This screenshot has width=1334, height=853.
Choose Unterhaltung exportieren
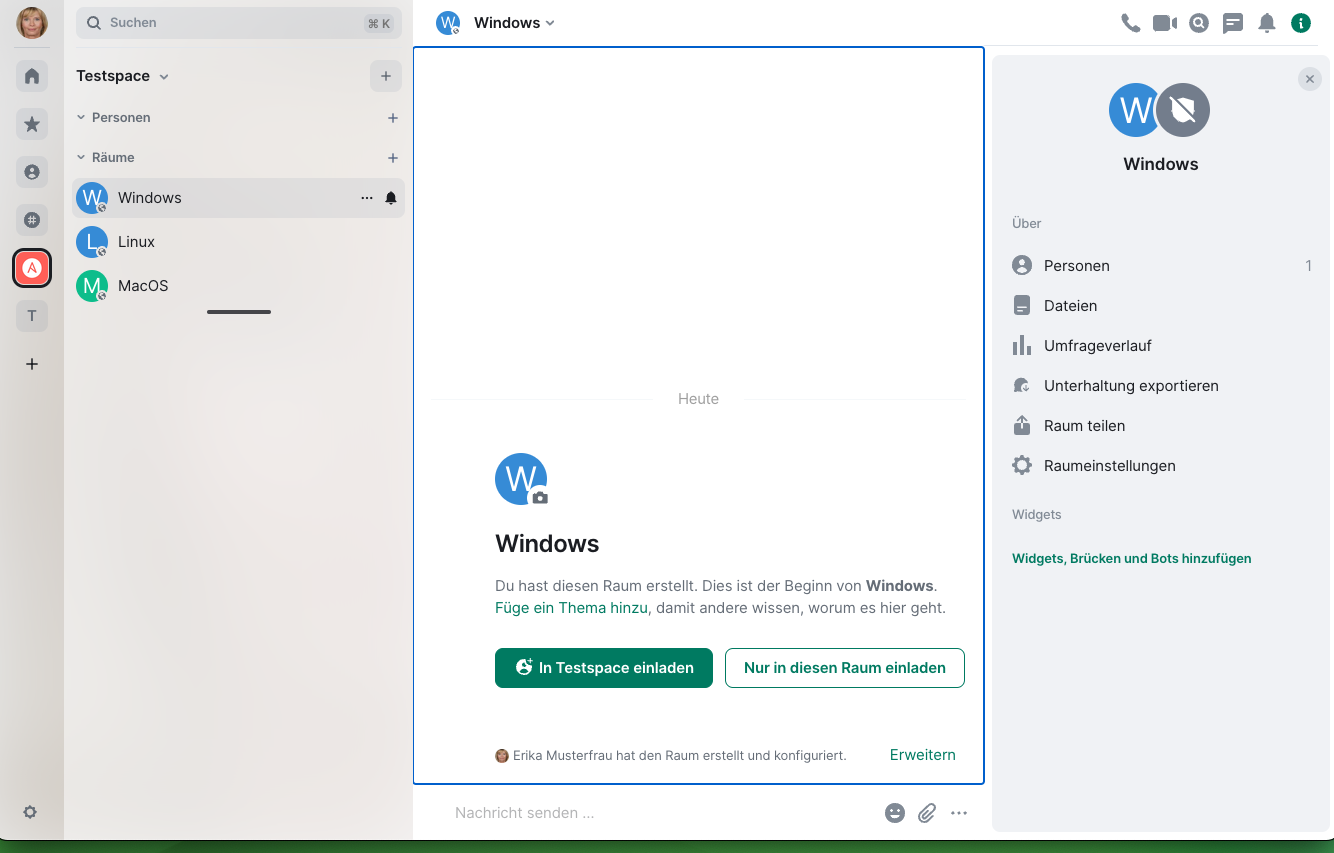pyautogui.click(x=1161, y=386)
